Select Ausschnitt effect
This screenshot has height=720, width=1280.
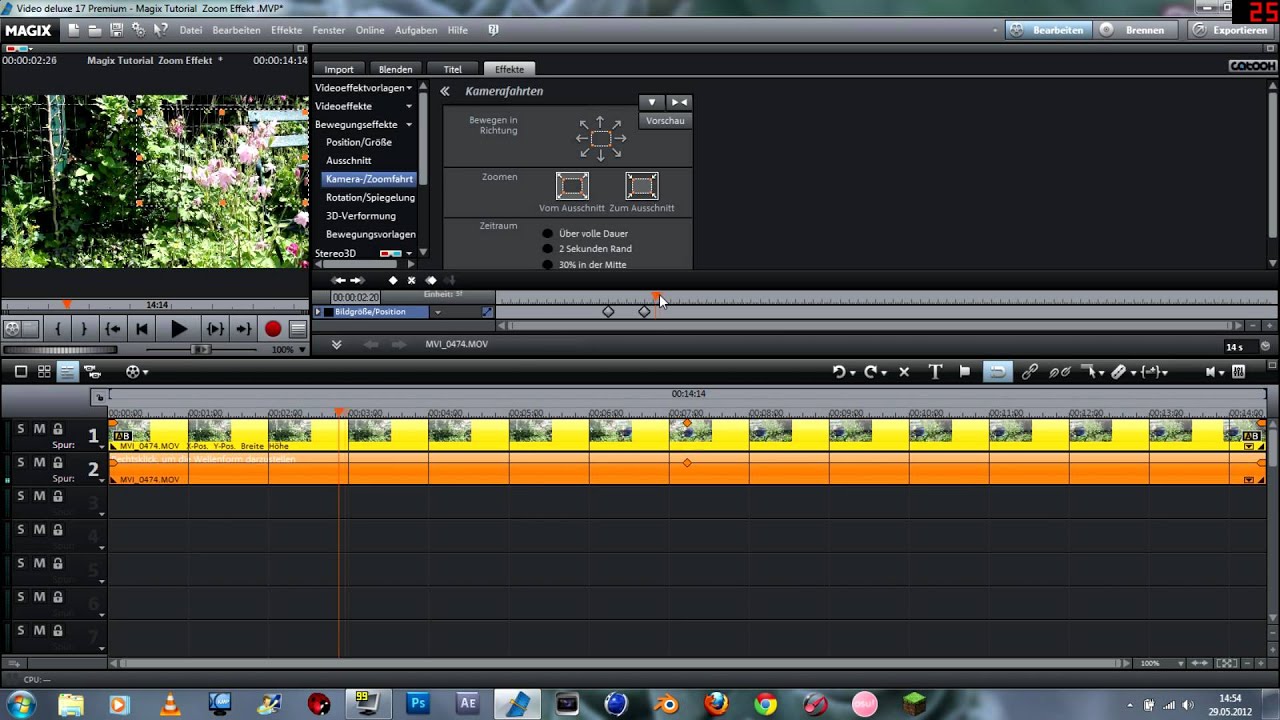348,160
